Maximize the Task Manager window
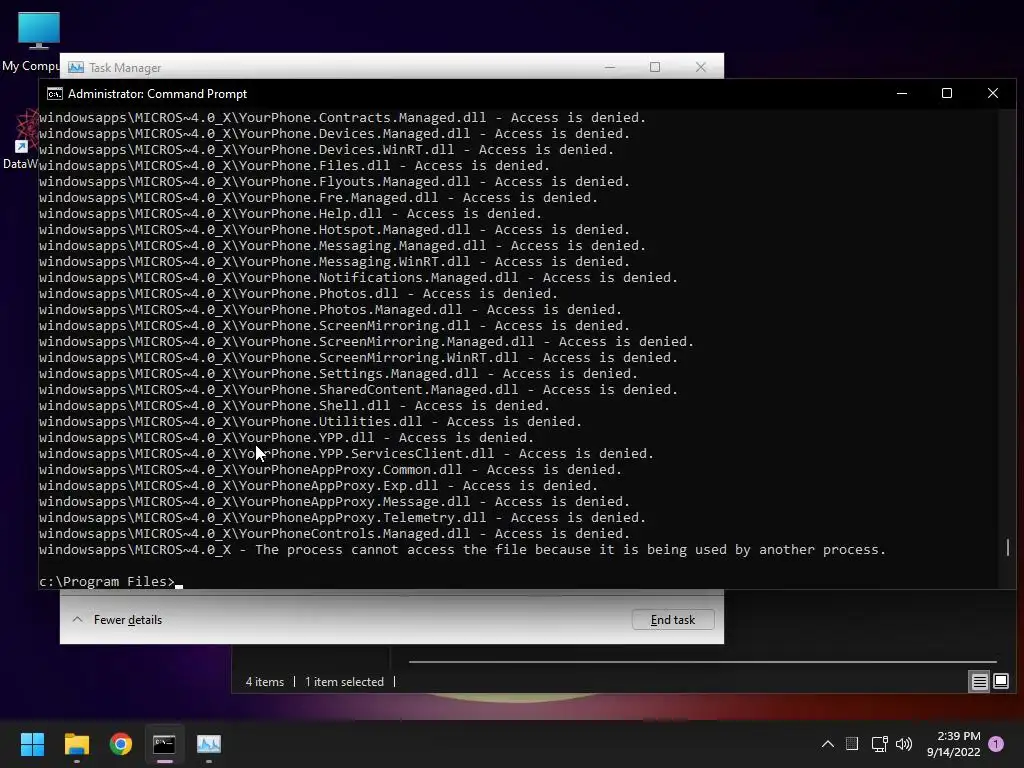Image resolution: width=1024 pixels, height=768 pixels. (x=655, y=67)
